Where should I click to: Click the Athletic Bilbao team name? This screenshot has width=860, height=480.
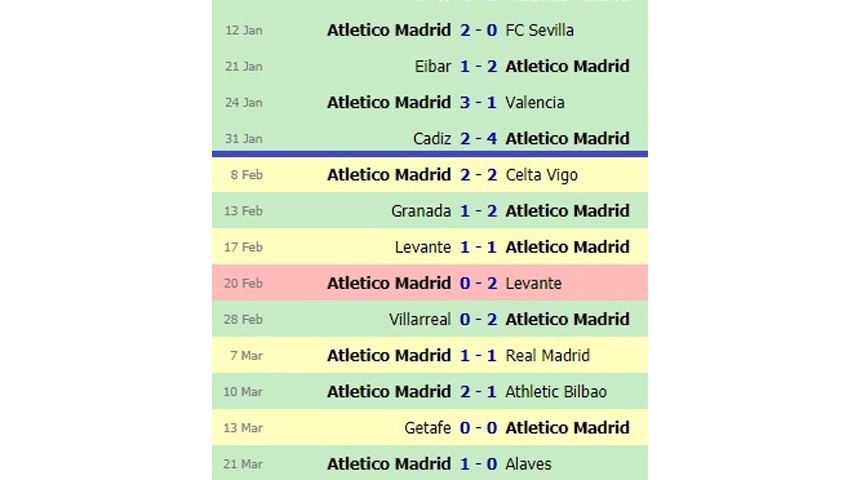pyautogui.click(x=556, y=392)
